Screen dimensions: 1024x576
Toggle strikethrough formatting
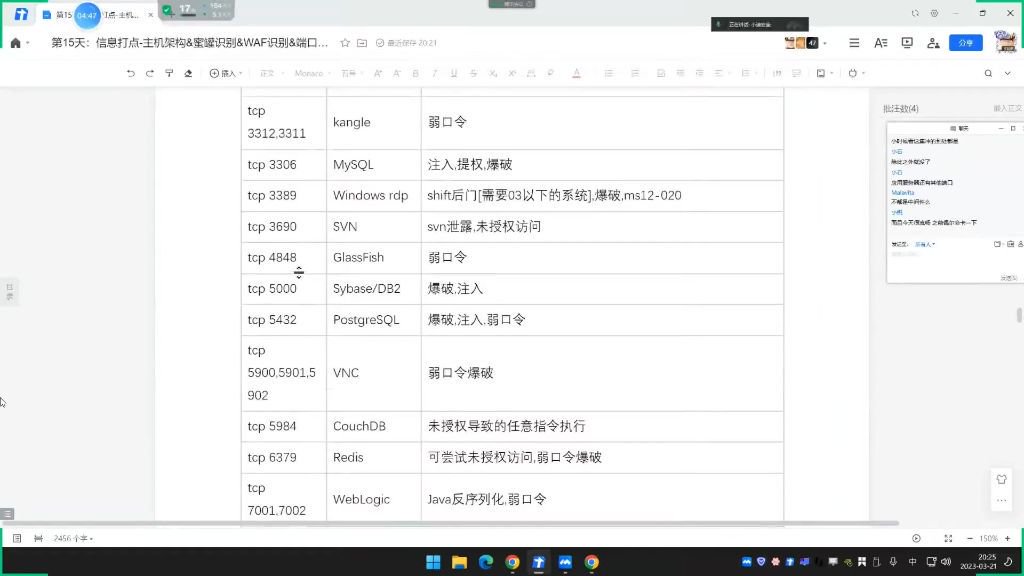473,73
